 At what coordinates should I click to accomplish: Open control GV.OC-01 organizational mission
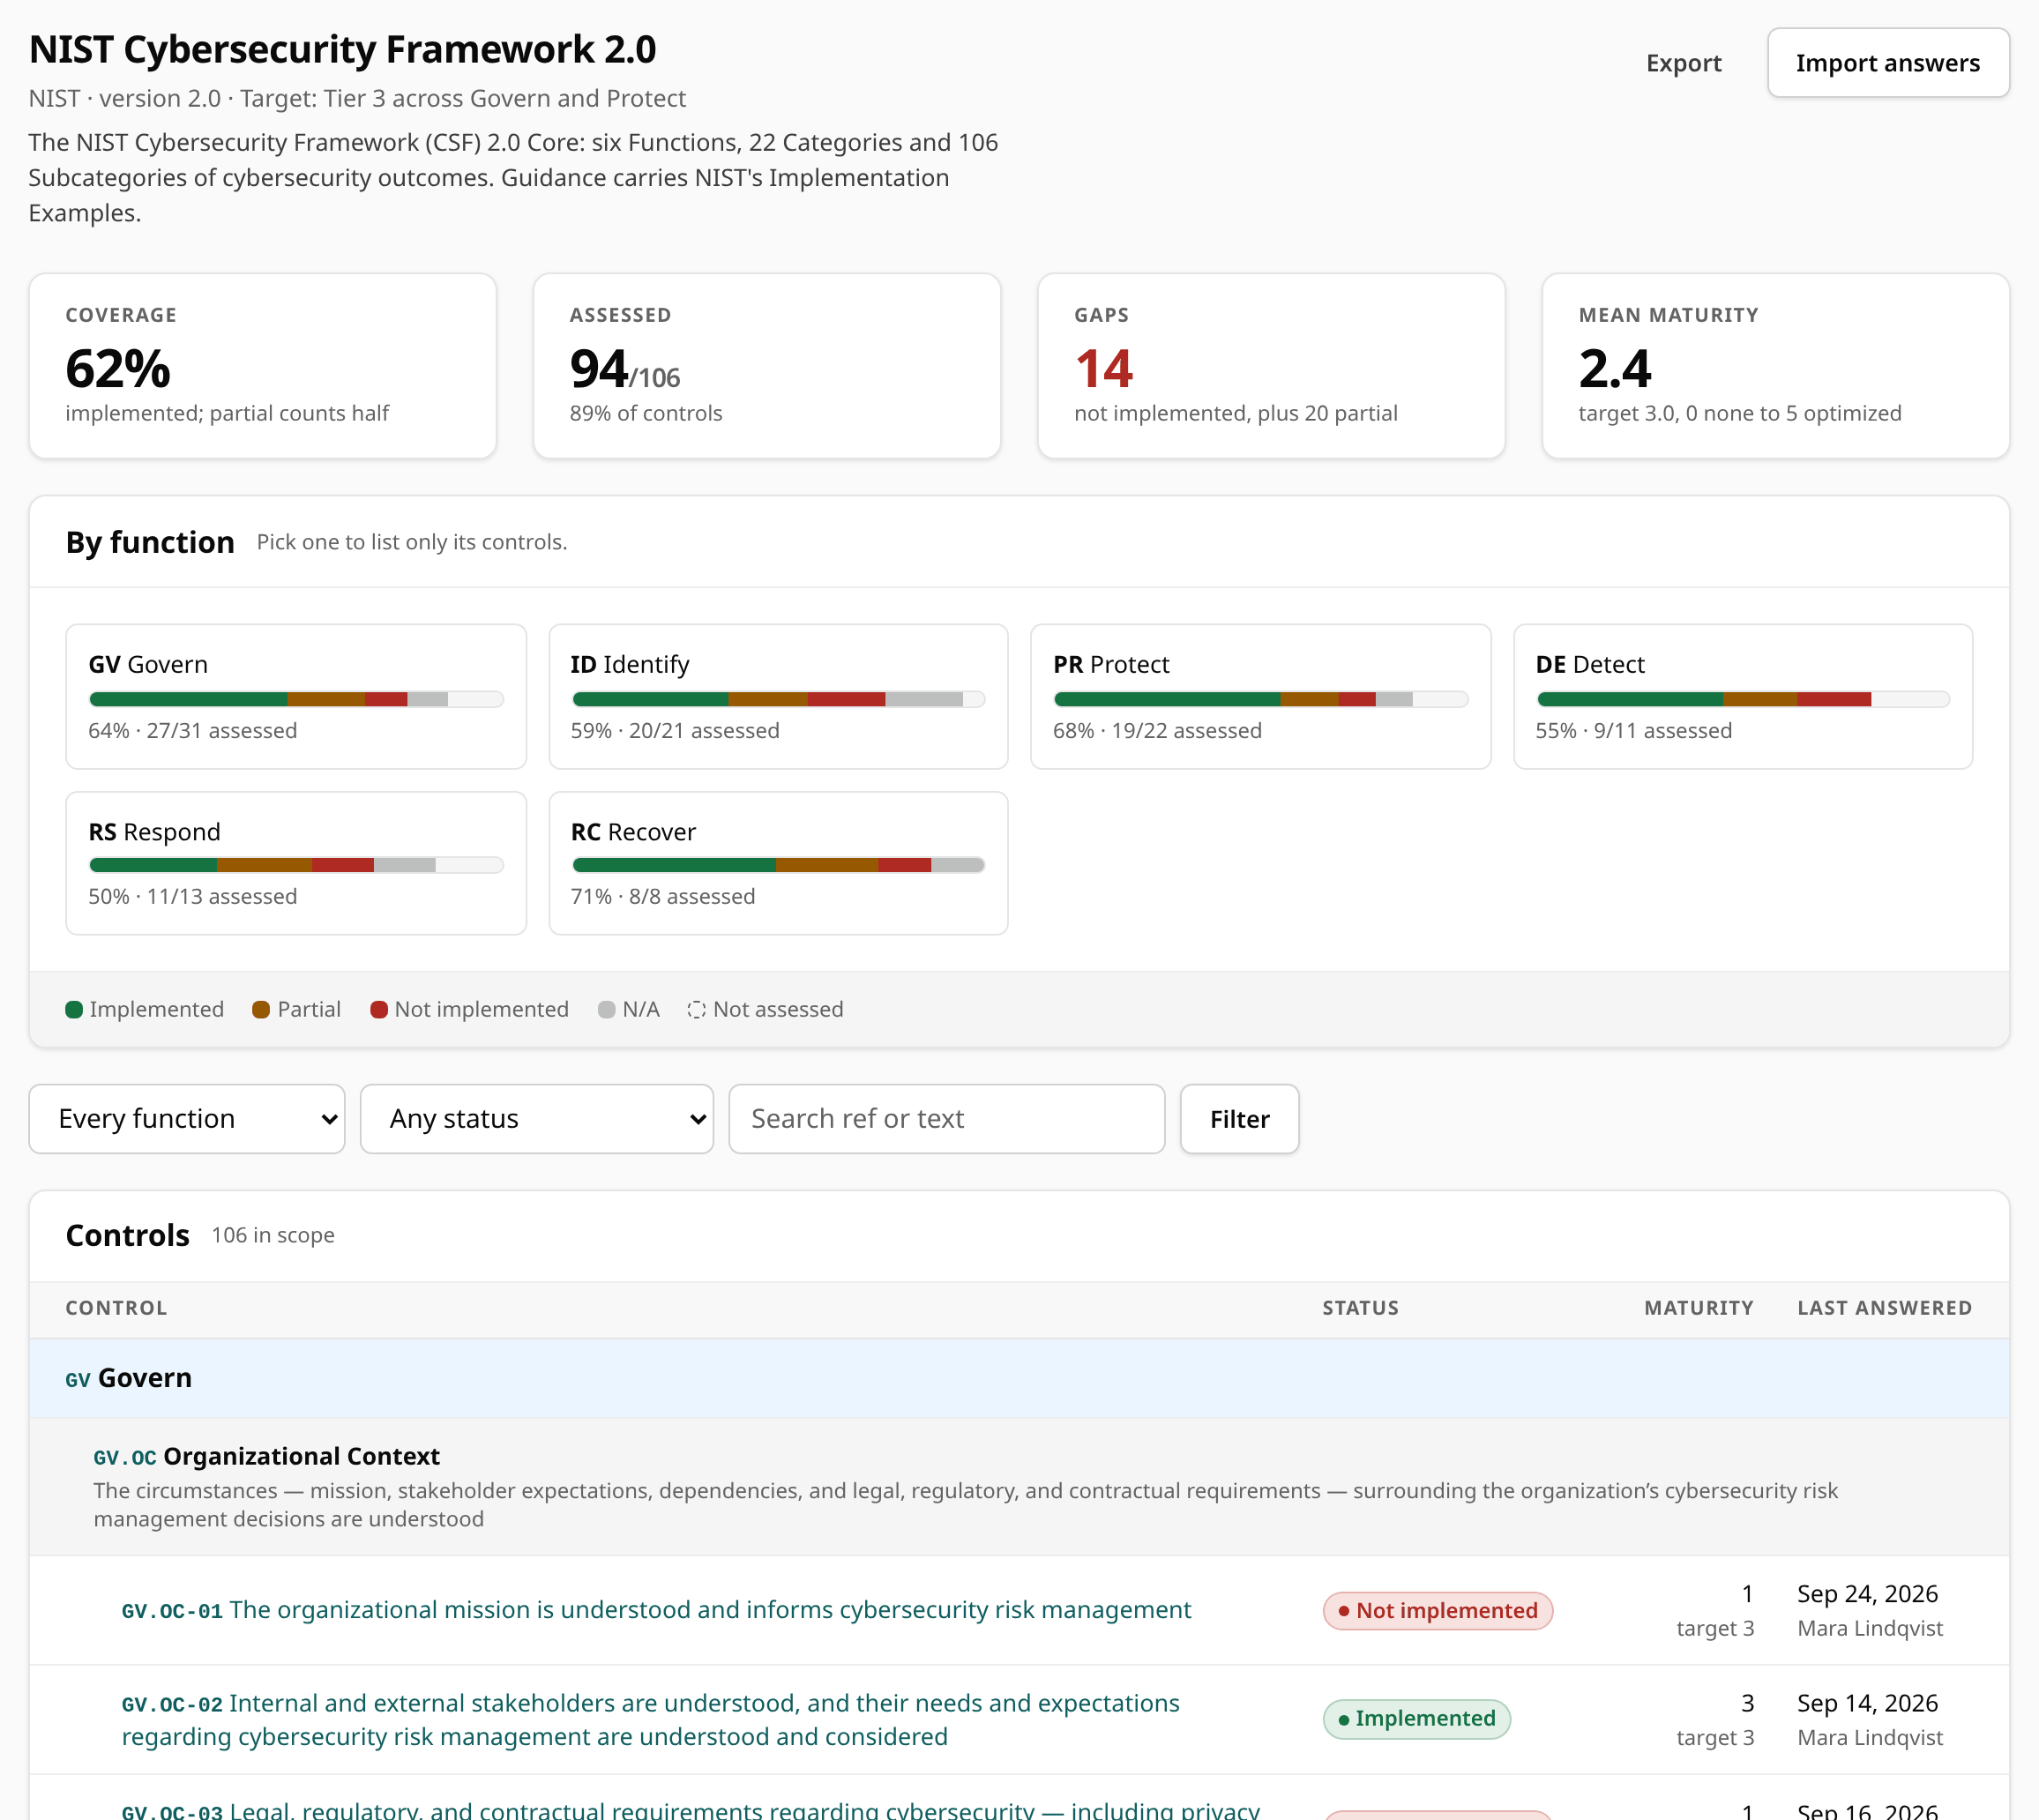[656, 1609]
